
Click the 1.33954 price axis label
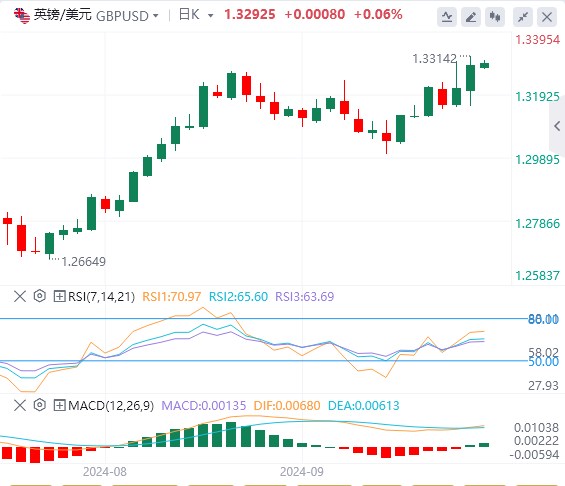[x=537, y=40]
